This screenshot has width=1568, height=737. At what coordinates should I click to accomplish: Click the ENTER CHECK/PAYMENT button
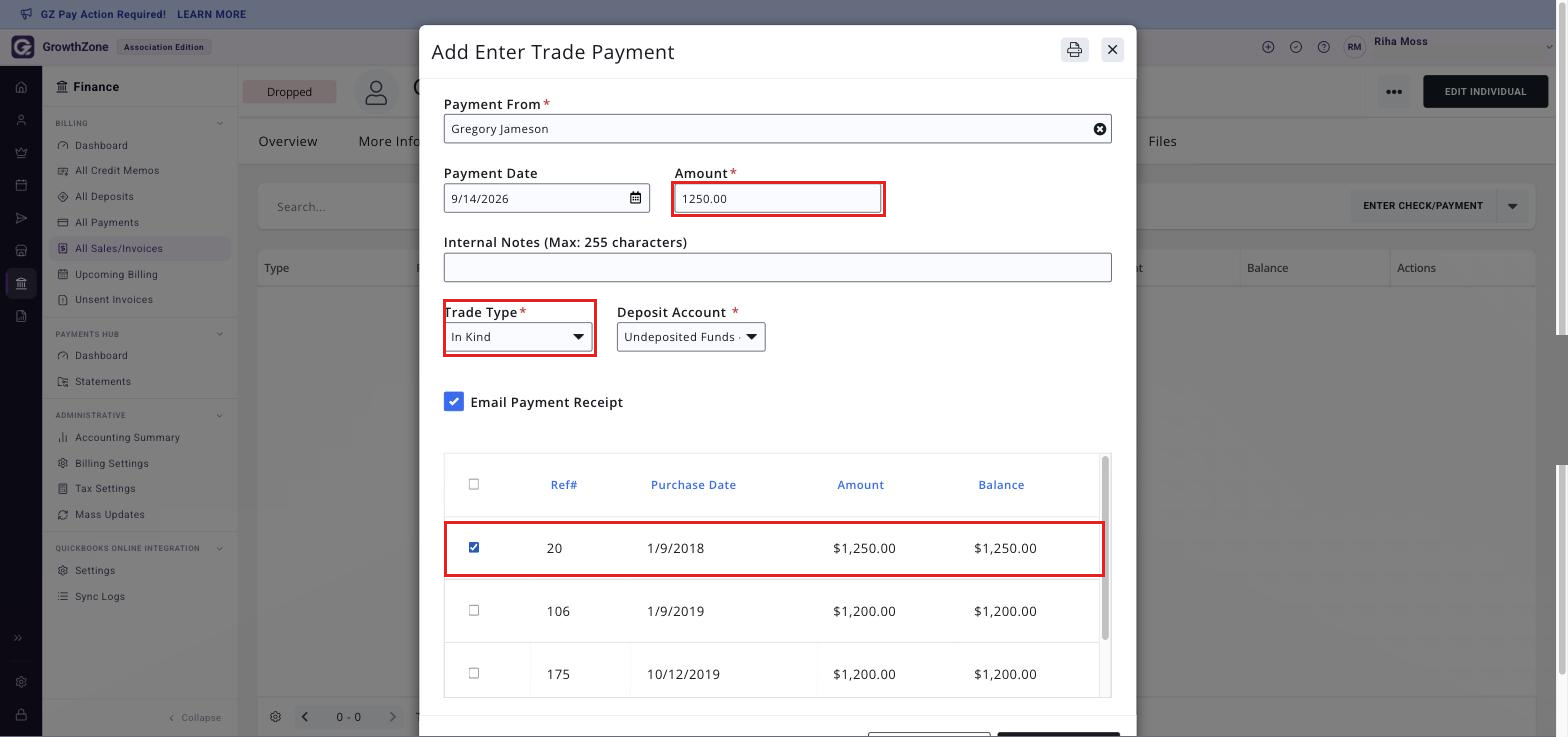click(1423, 206)
